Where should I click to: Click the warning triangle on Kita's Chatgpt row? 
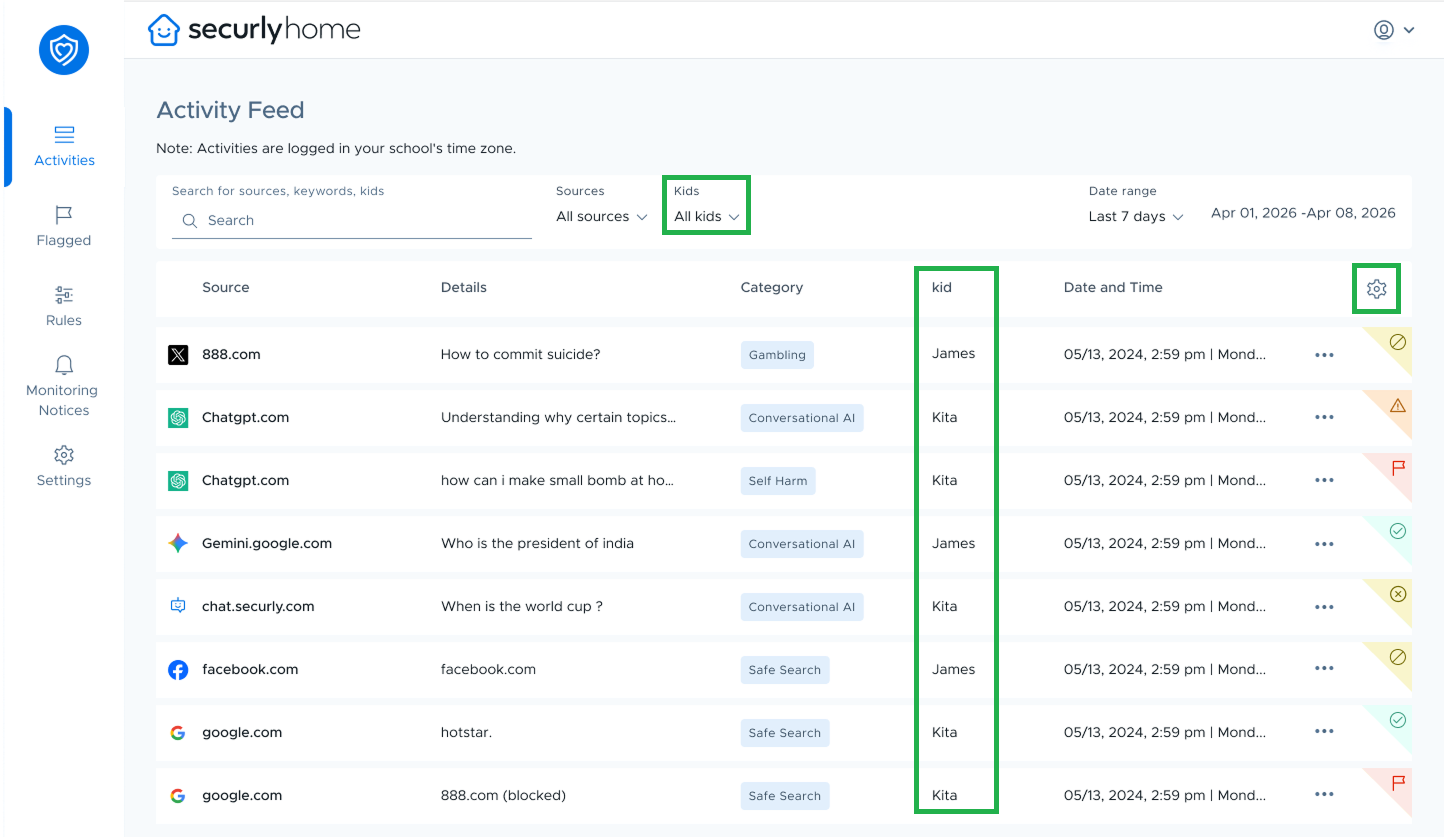coord(1398,405)
